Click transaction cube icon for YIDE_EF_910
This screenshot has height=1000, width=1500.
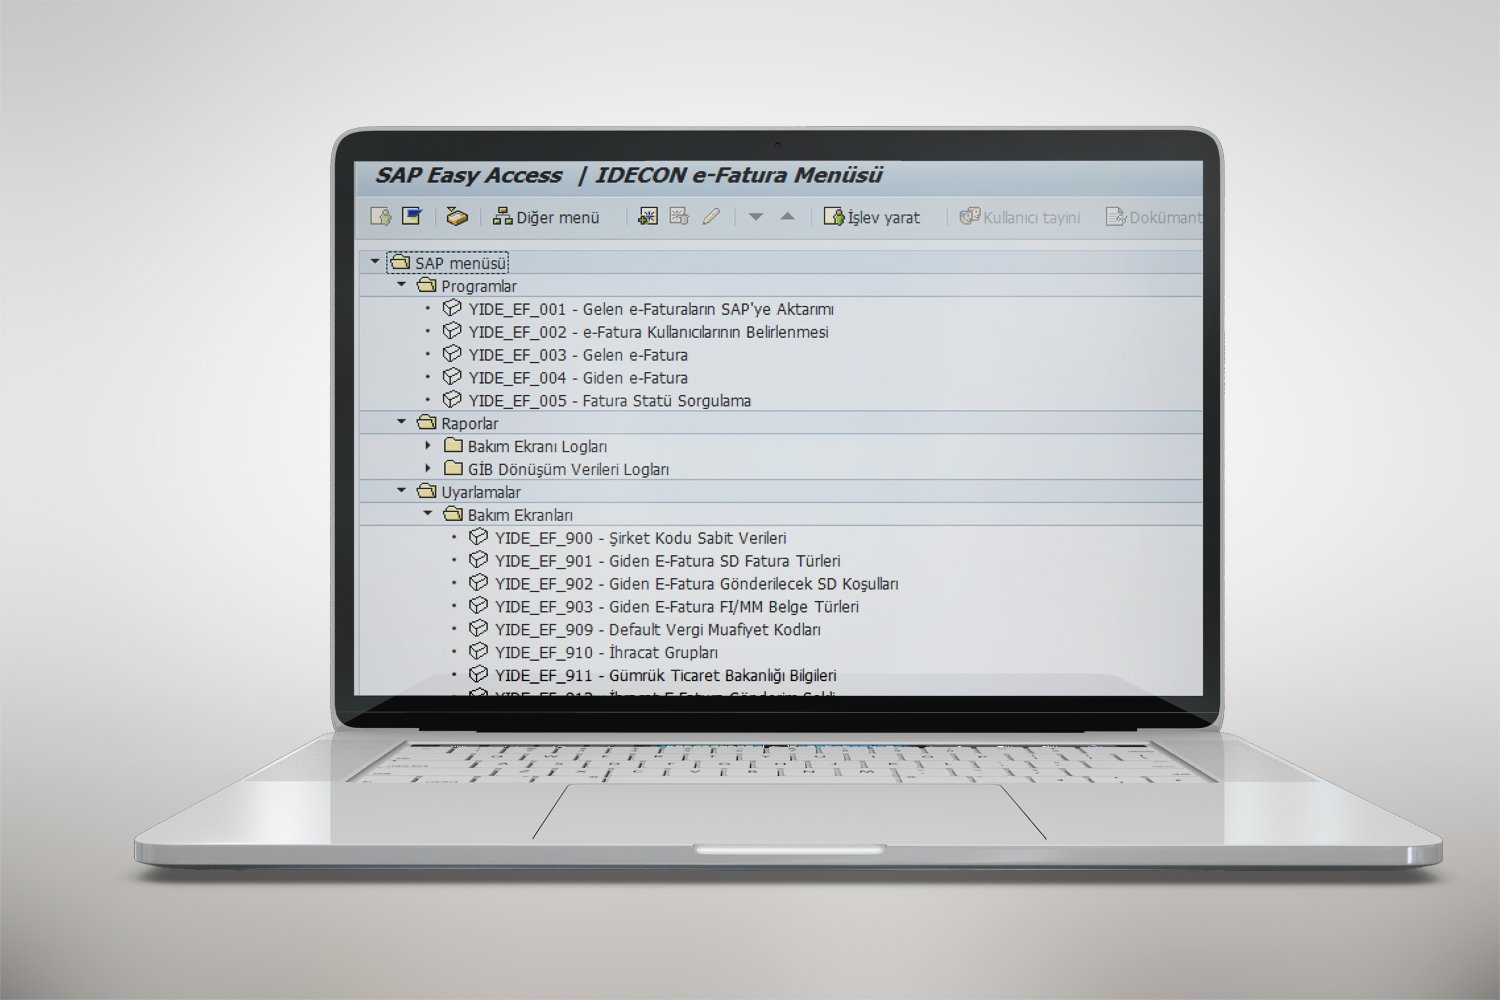(x=479, y=652)
